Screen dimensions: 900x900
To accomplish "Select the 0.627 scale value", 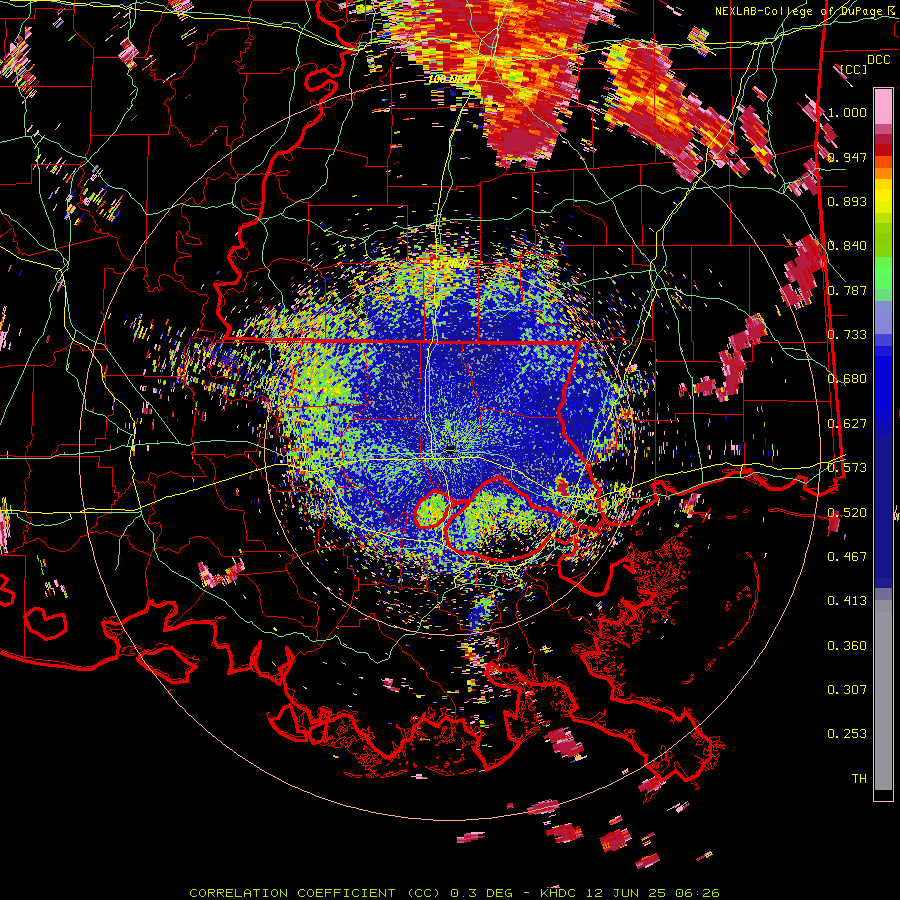I will [847, 423].
